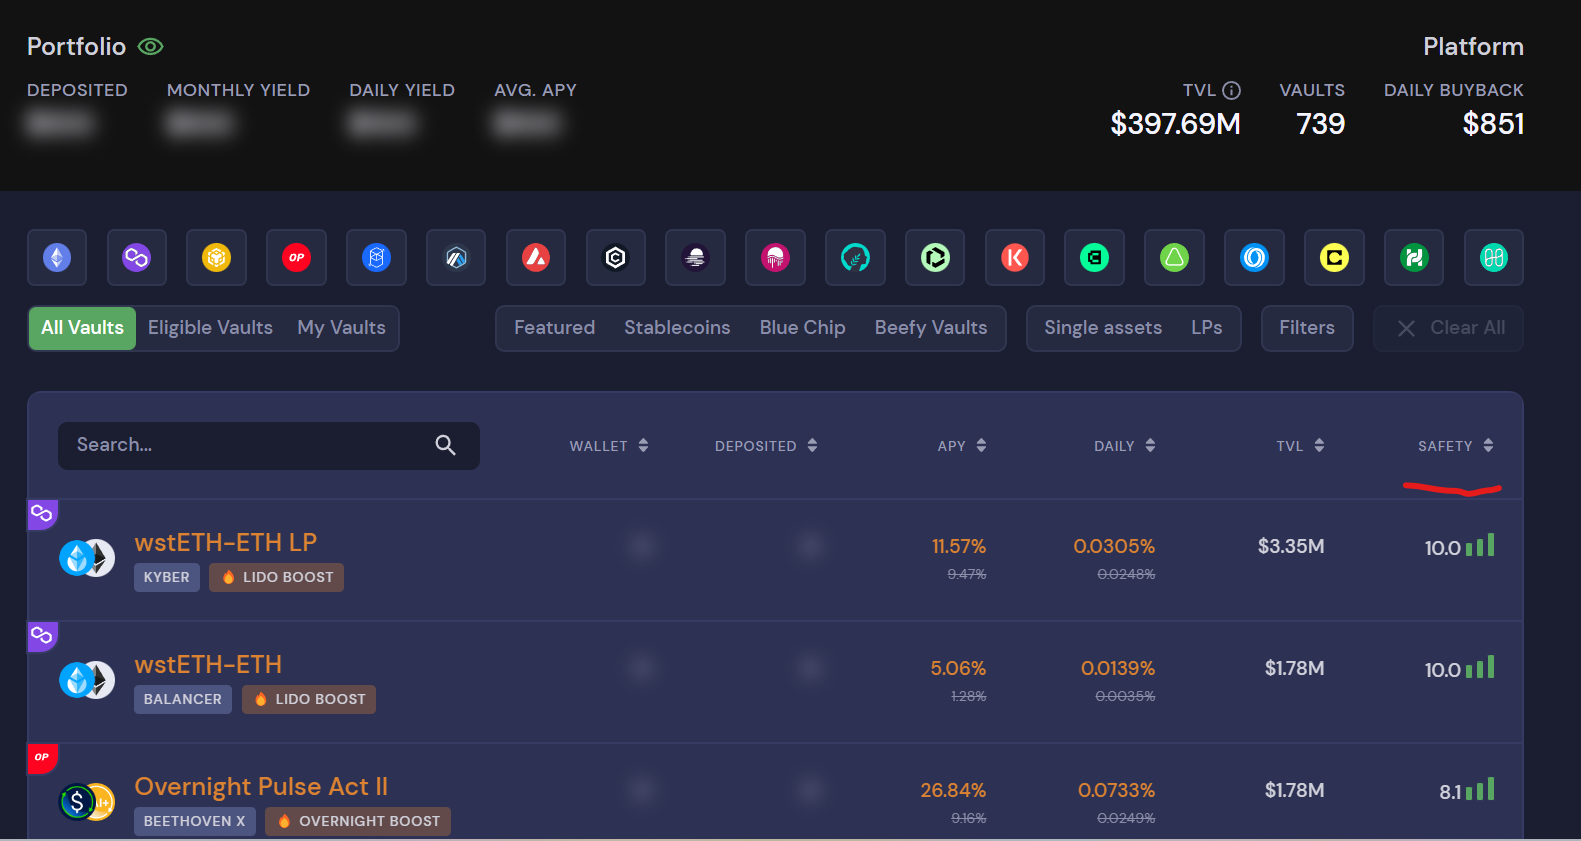Open the wstETH-ETH LP vault

coord(226,542)
